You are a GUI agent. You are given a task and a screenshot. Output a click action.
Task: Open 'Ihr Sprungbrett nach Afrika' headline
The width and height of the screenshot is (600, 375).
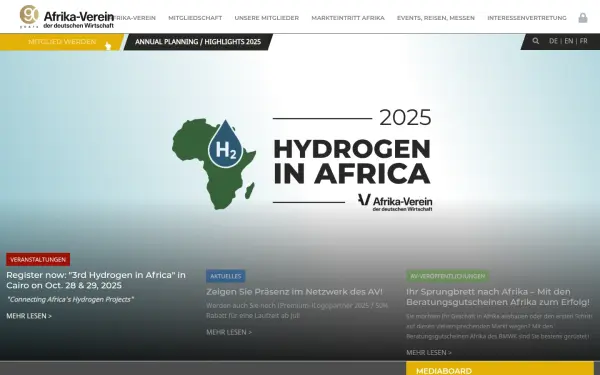[x=498, y=297]
